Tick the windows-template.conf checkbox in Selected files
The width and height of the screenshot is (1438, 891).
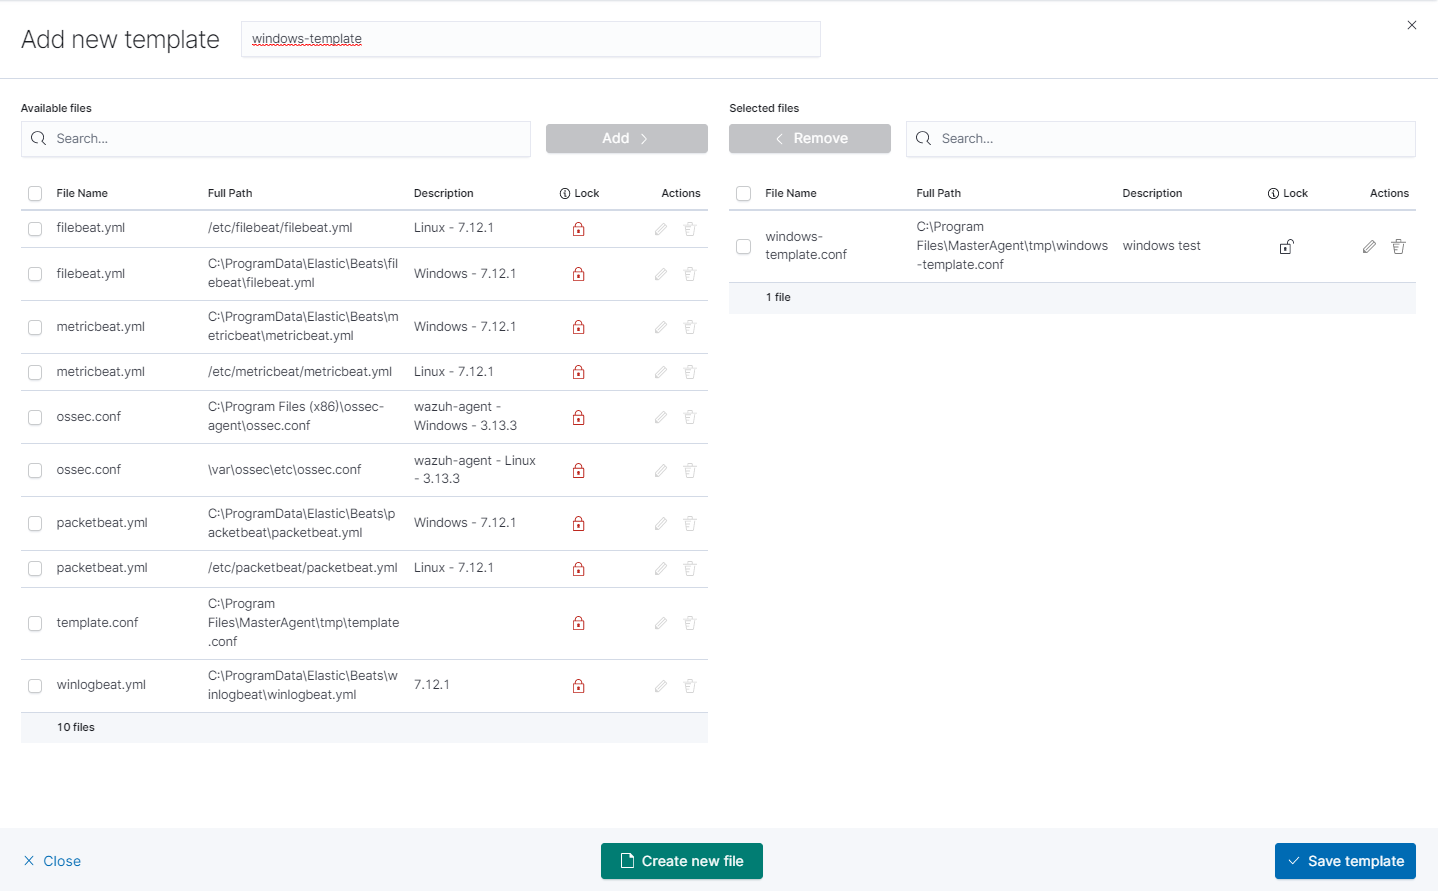[x=743, y=246]
